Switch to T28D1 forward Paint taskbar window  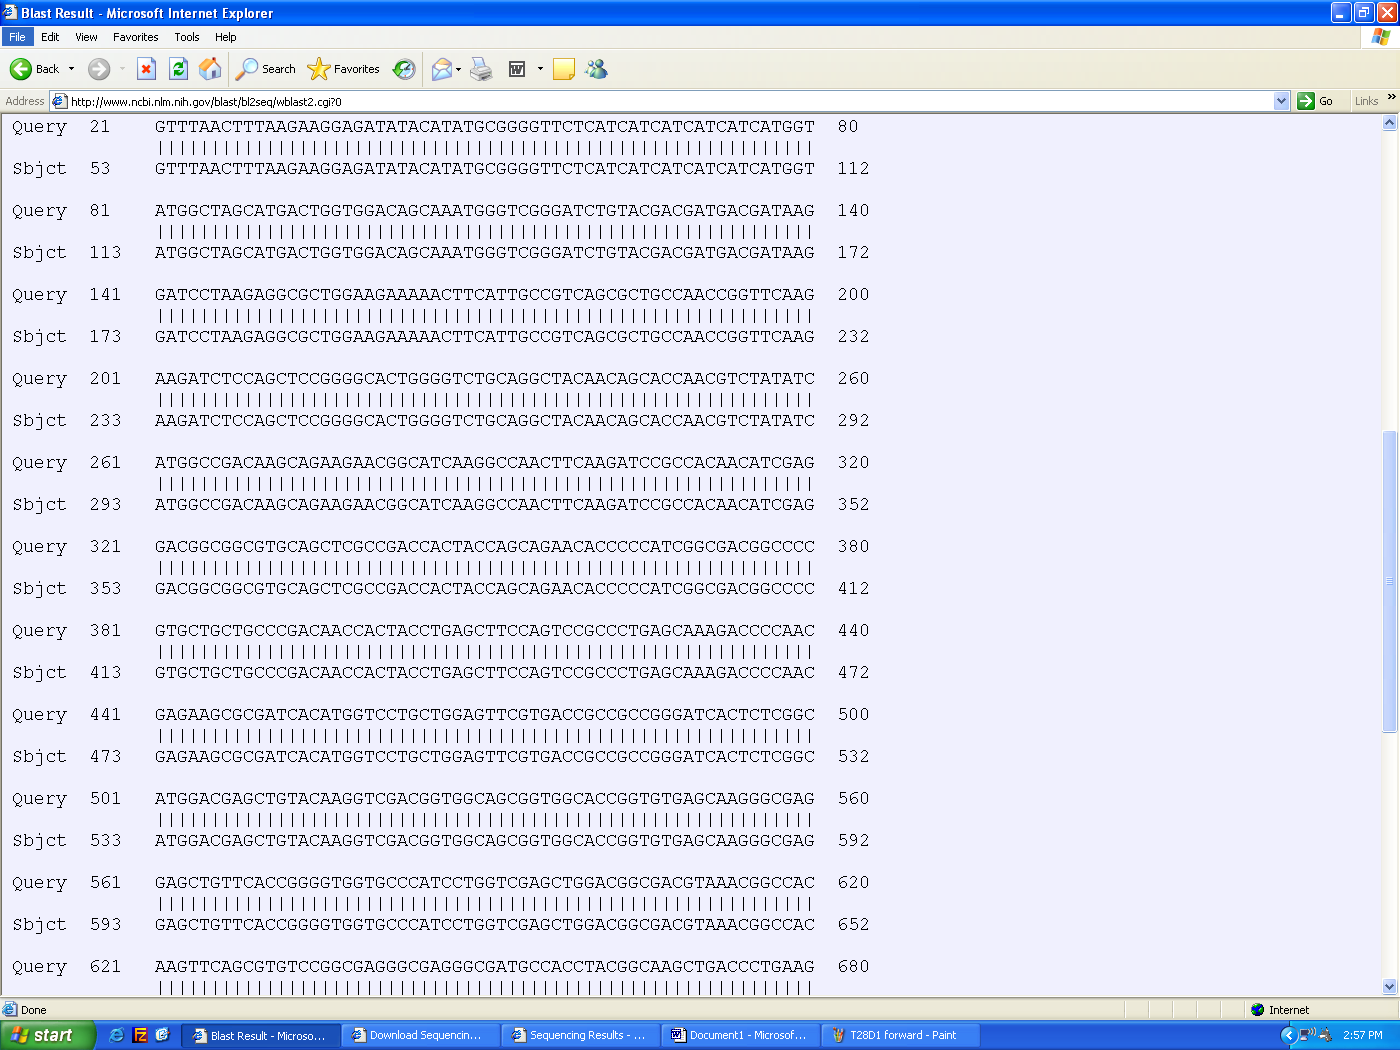click(899, 1036)
